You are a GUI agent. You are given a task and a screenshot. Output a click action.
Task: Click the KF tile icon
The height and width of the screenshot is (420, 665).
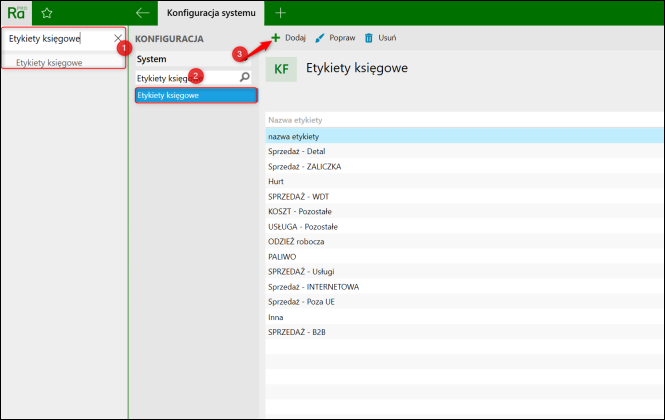point(281,69)
